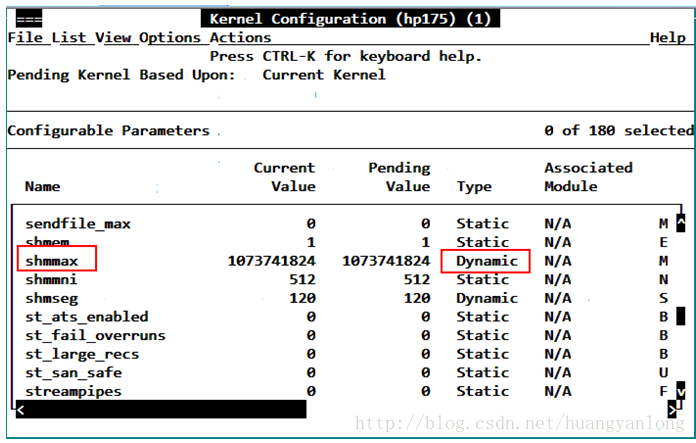Click the vertical scrollbar down arrow
Image resolution: width=696 pixels, height=443 pixels.
click(680, 391)
